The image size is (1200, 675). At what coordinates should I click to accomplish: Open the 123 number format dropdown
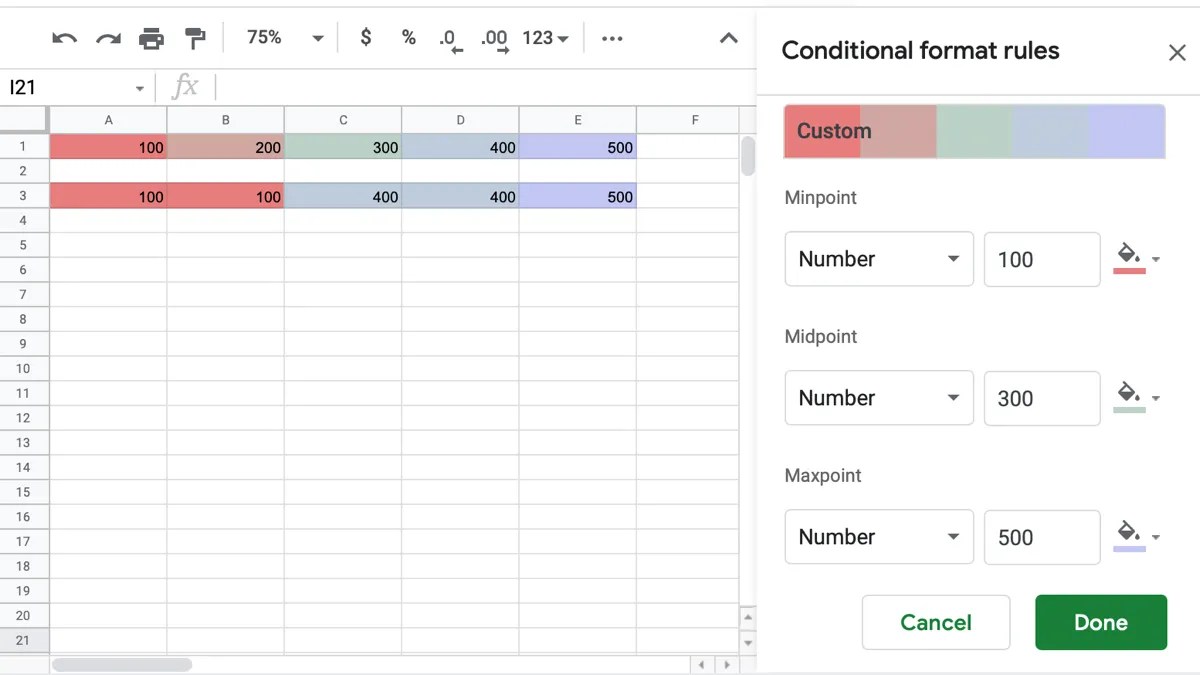tap(543, 37)
